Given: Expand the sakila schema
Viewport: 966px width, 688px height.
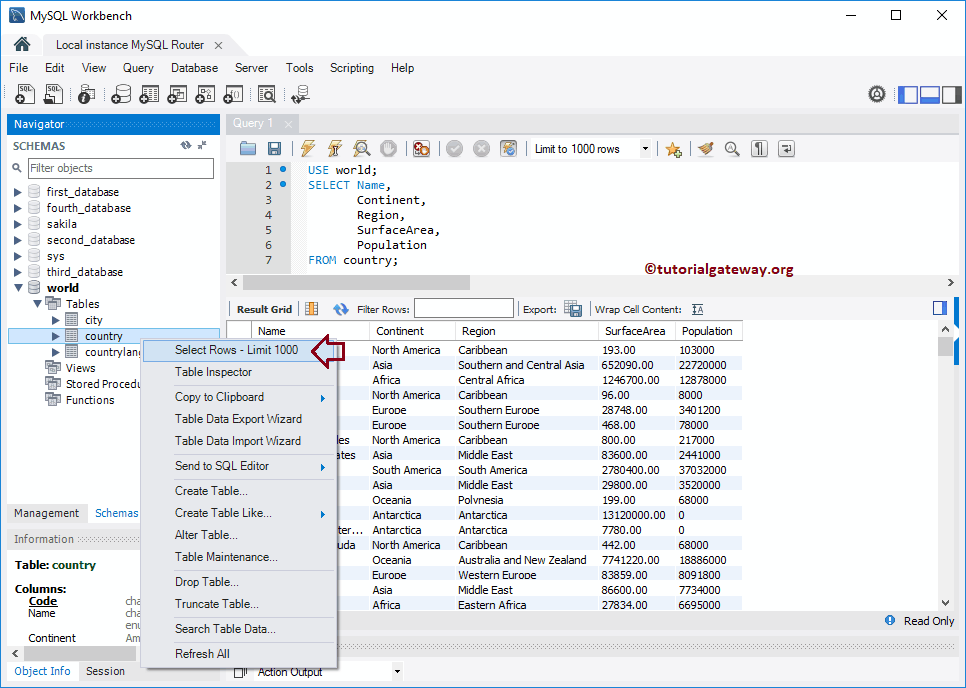Looking at the screenshot, I should pyautogui.click(x=16, y=223).
